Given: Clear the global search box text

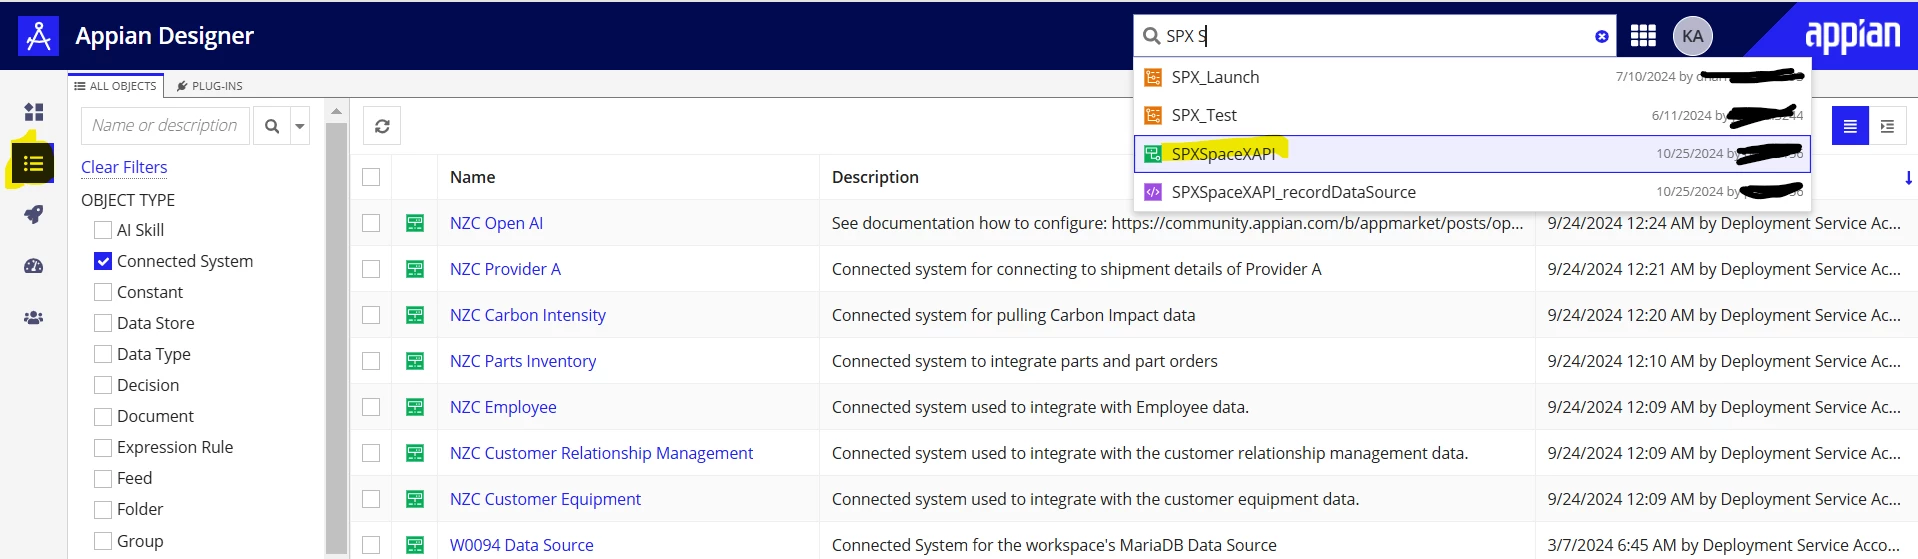Looking at the screenshot, I should 1601,36.
